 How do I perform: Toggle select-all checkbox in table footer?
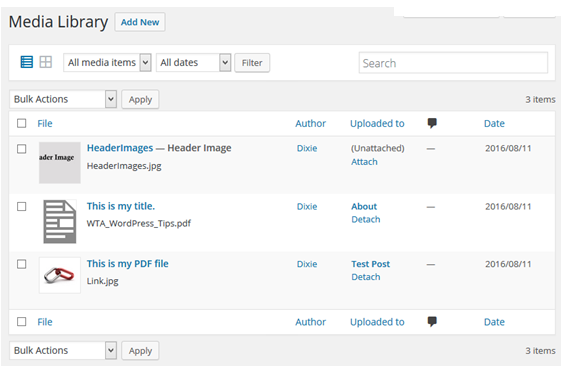(22, 321)
